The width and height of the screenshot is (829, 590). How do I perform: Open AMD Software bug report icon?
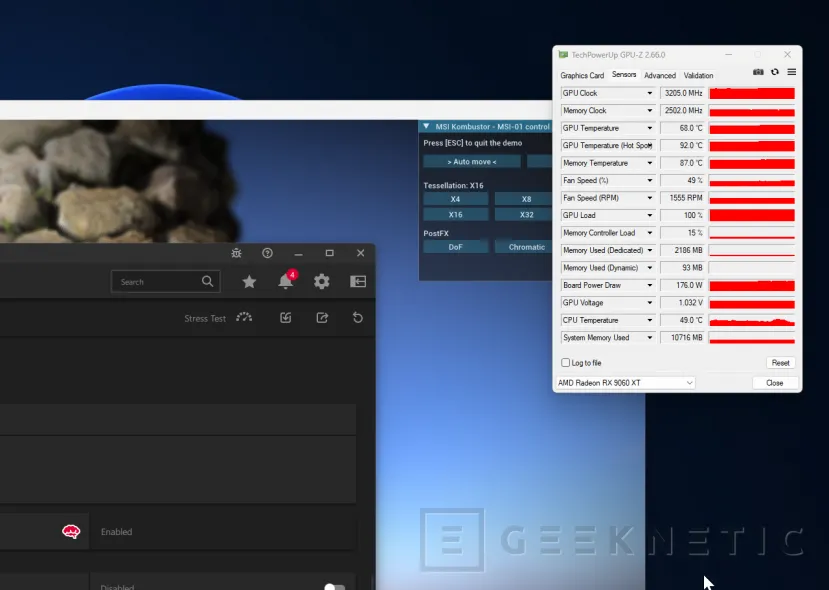pos(236,253)
